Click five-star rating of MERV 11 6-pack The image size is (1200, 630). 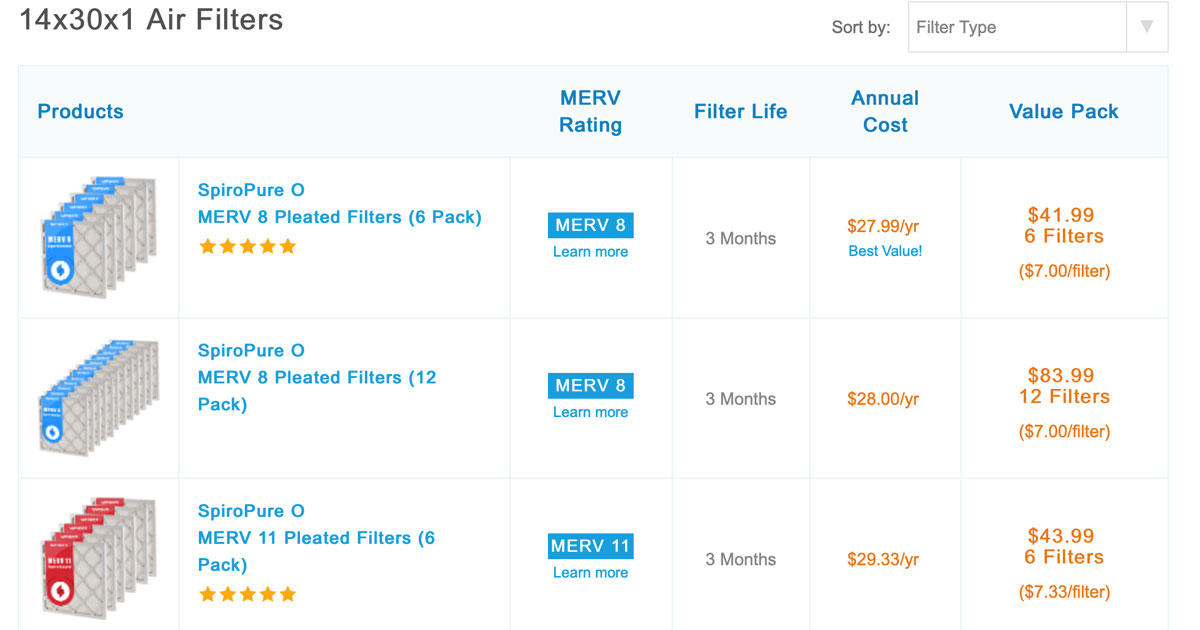click(x=247, y=594)
